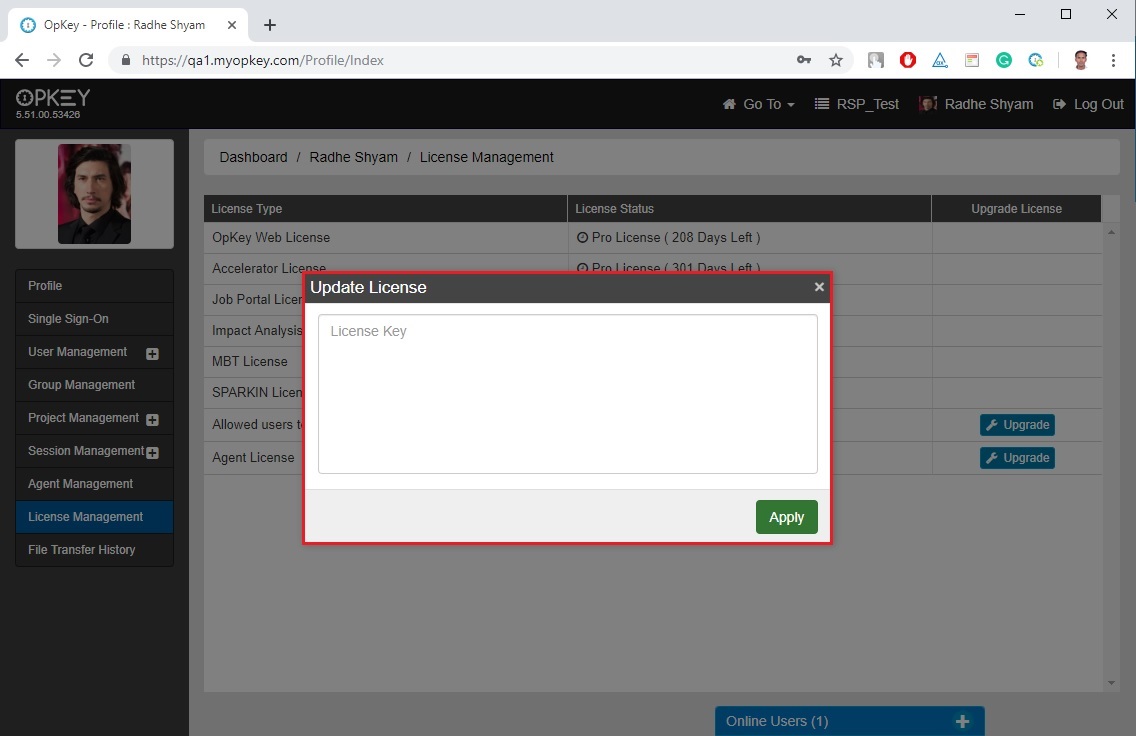Close the OpKey Profile browser tab

coord(232,25)
